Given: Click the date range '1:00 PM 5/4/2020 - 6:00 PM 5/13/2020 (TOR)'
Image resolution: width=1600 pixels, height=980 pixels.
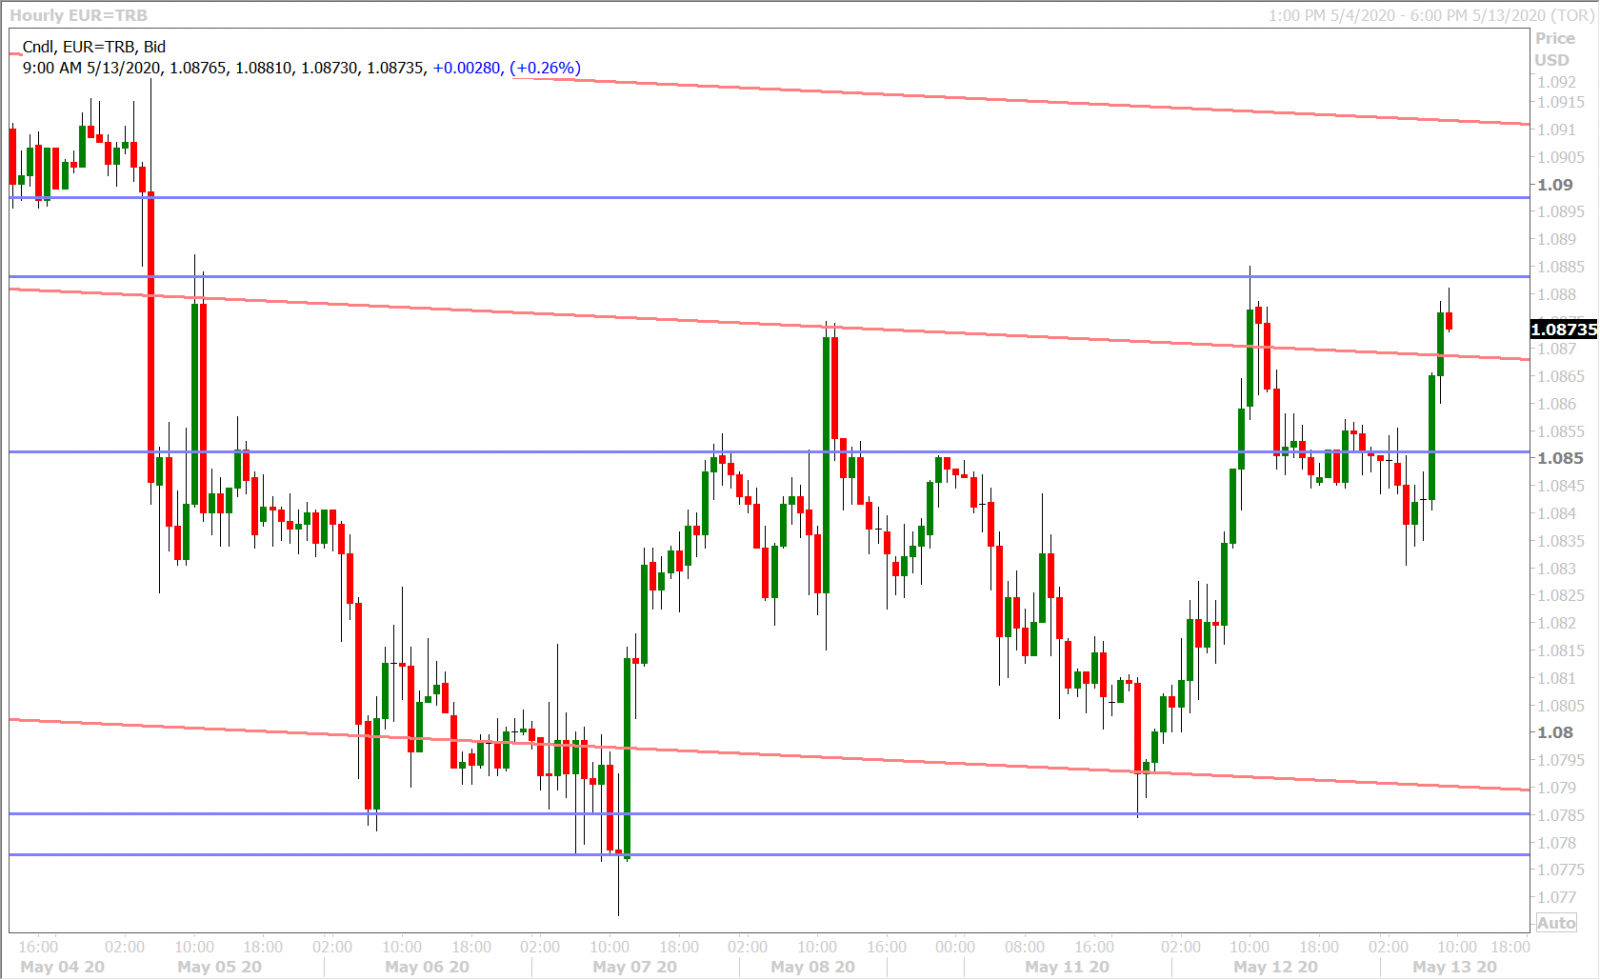Looking at the screenshot, I should tap(1431, 15).
